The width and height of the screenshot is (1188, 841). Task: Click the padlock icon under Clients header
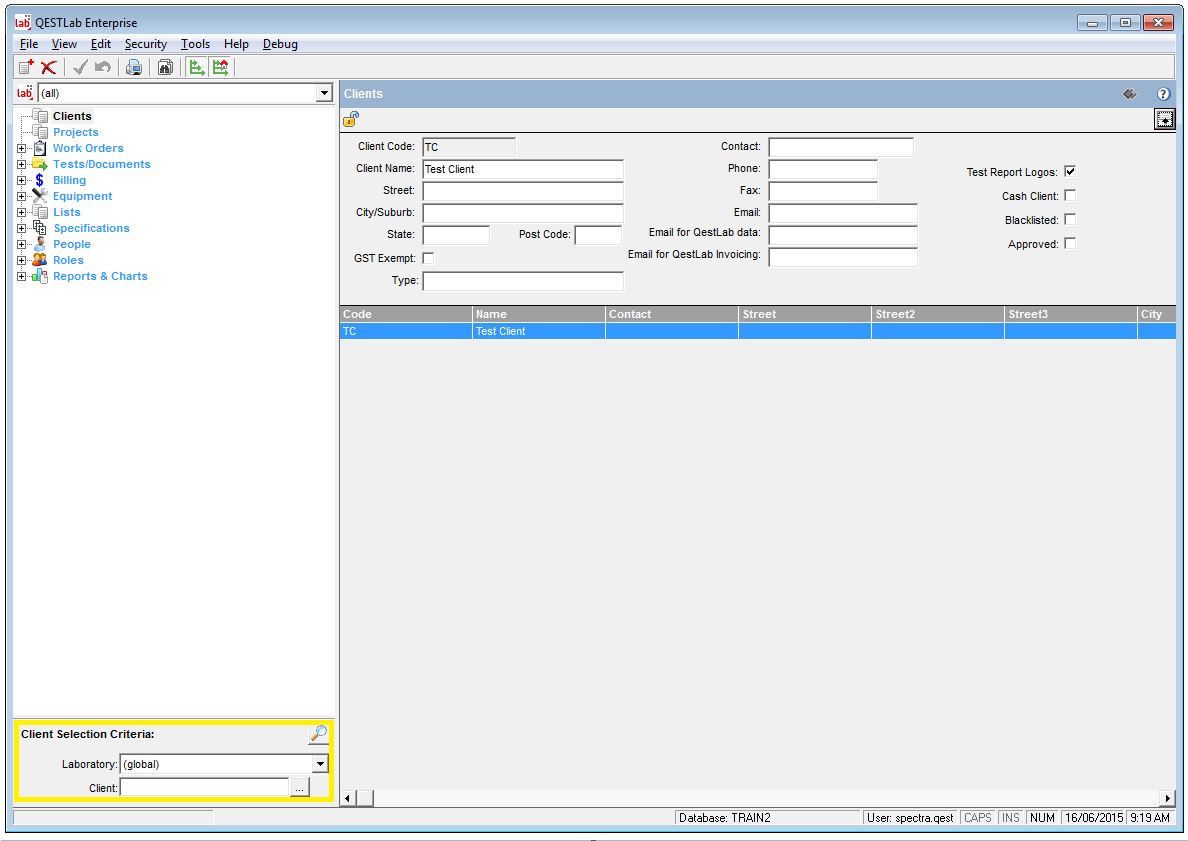pos(351,119)
